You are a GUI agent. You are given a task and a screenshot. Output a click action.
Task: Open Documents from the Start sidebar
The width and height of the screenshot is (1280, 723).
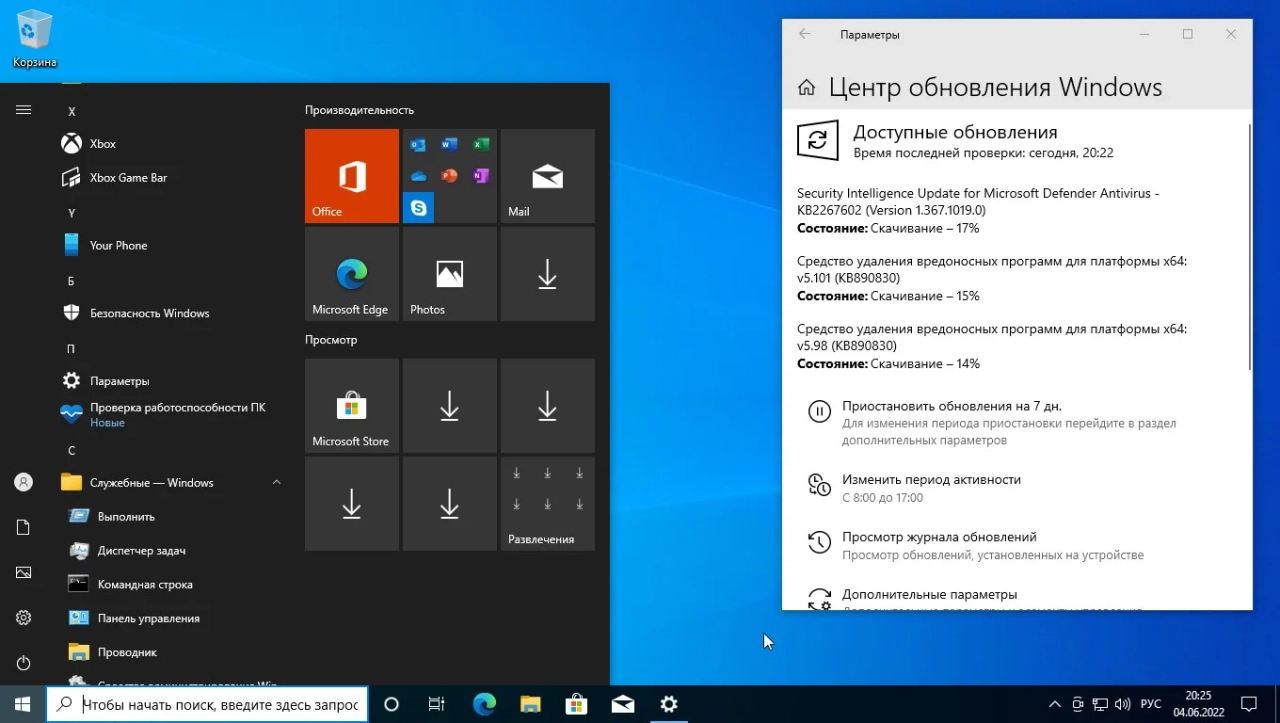[23, 527]
